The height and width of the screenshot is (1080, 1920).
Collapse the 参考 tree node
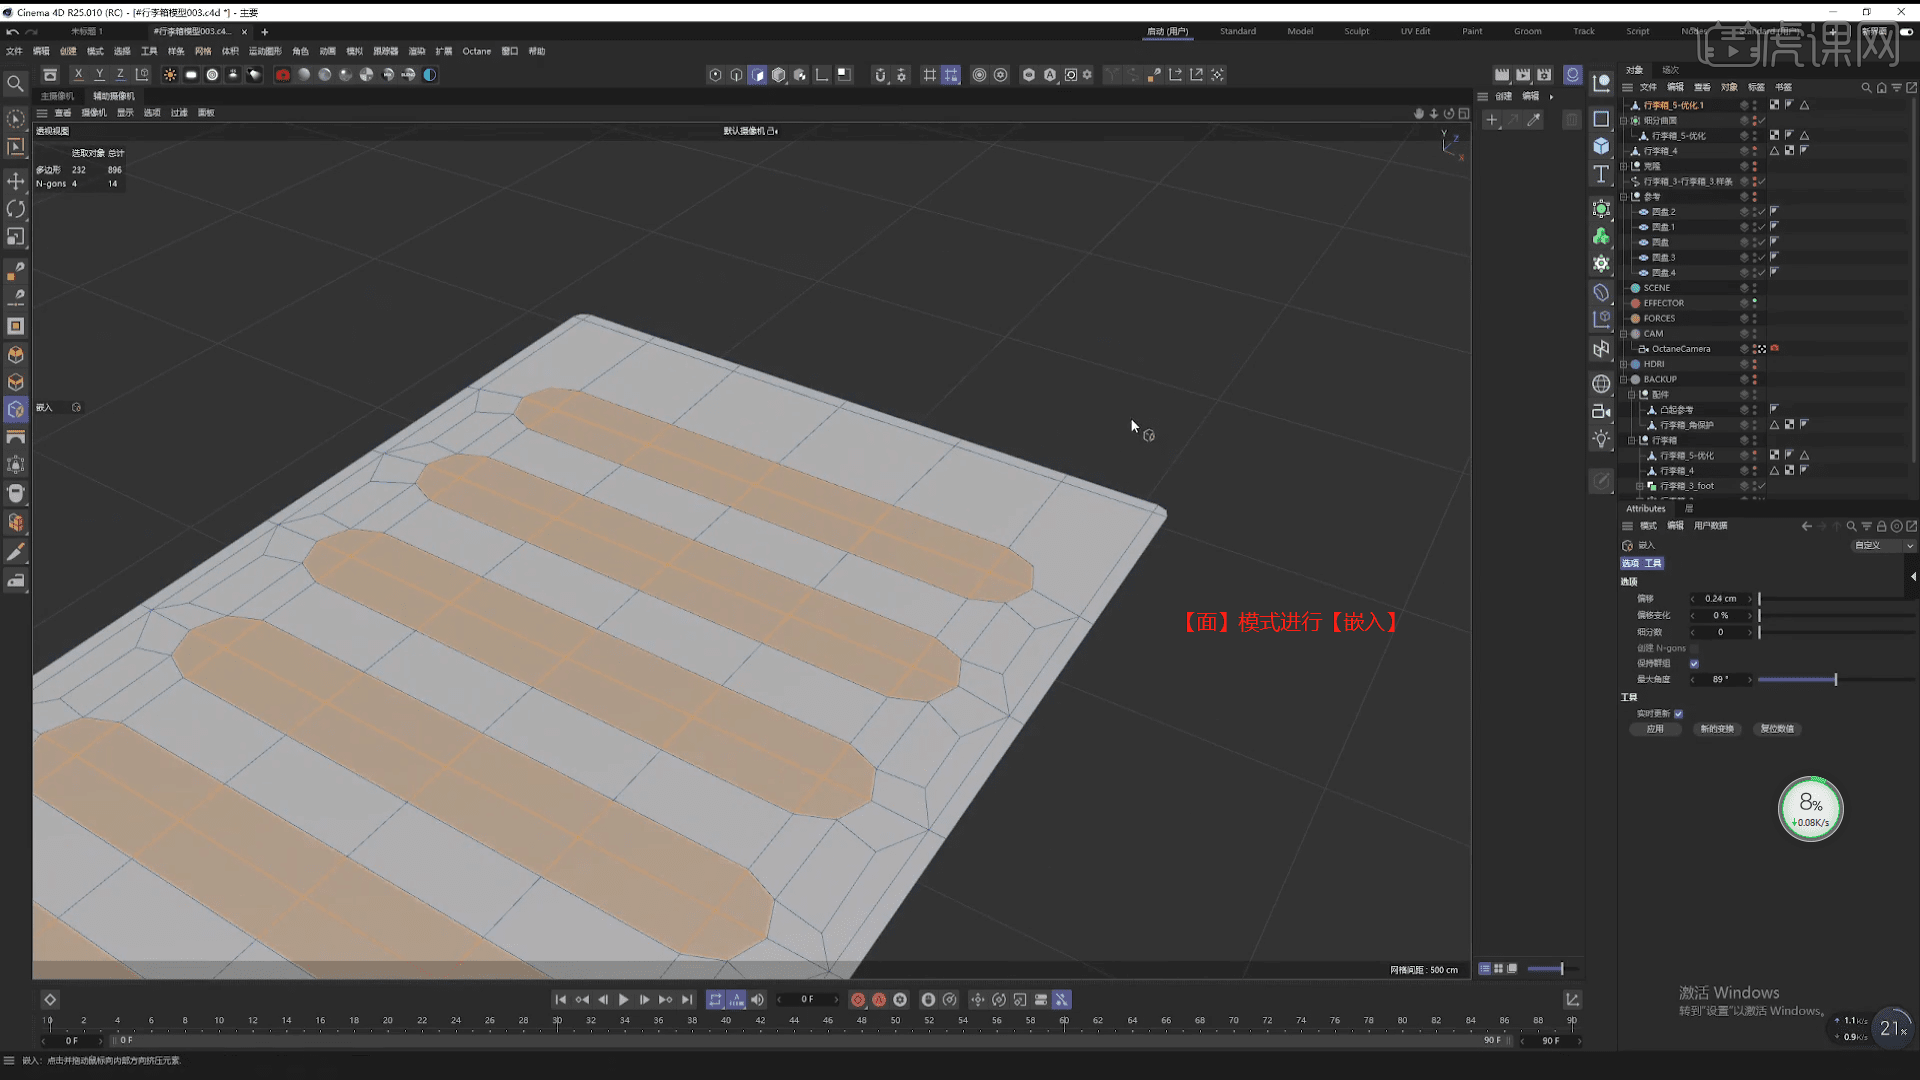tap(1624, 197)
